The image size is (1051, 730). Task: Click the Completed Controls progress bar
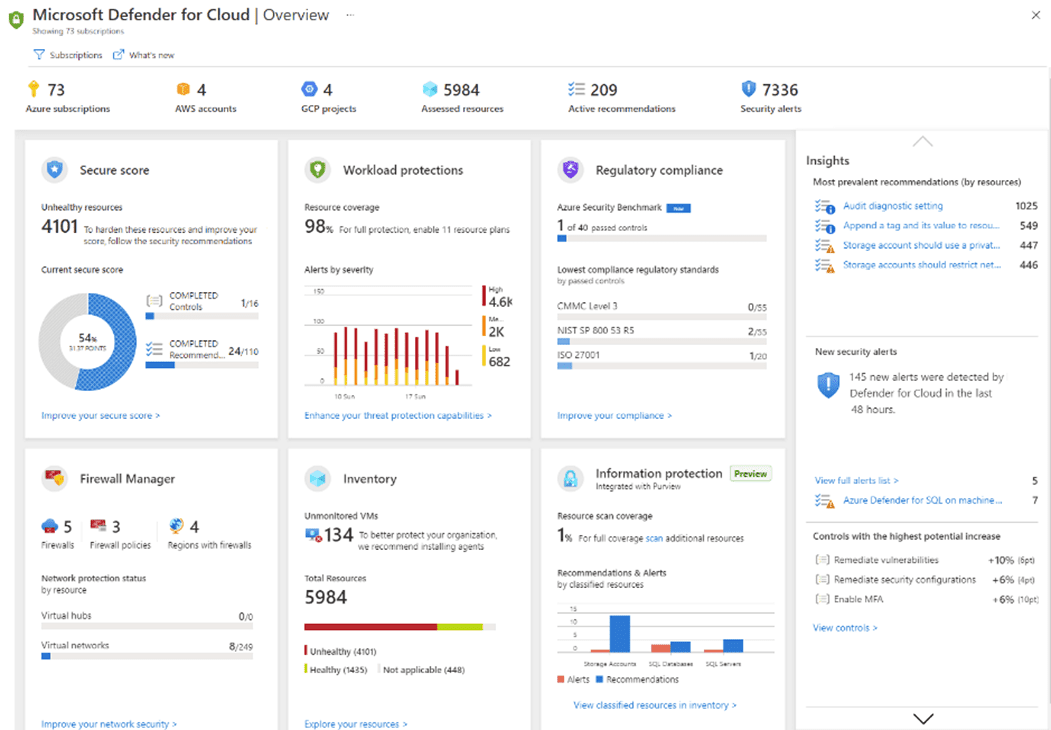pyautogui.click(x=202, y=316)
